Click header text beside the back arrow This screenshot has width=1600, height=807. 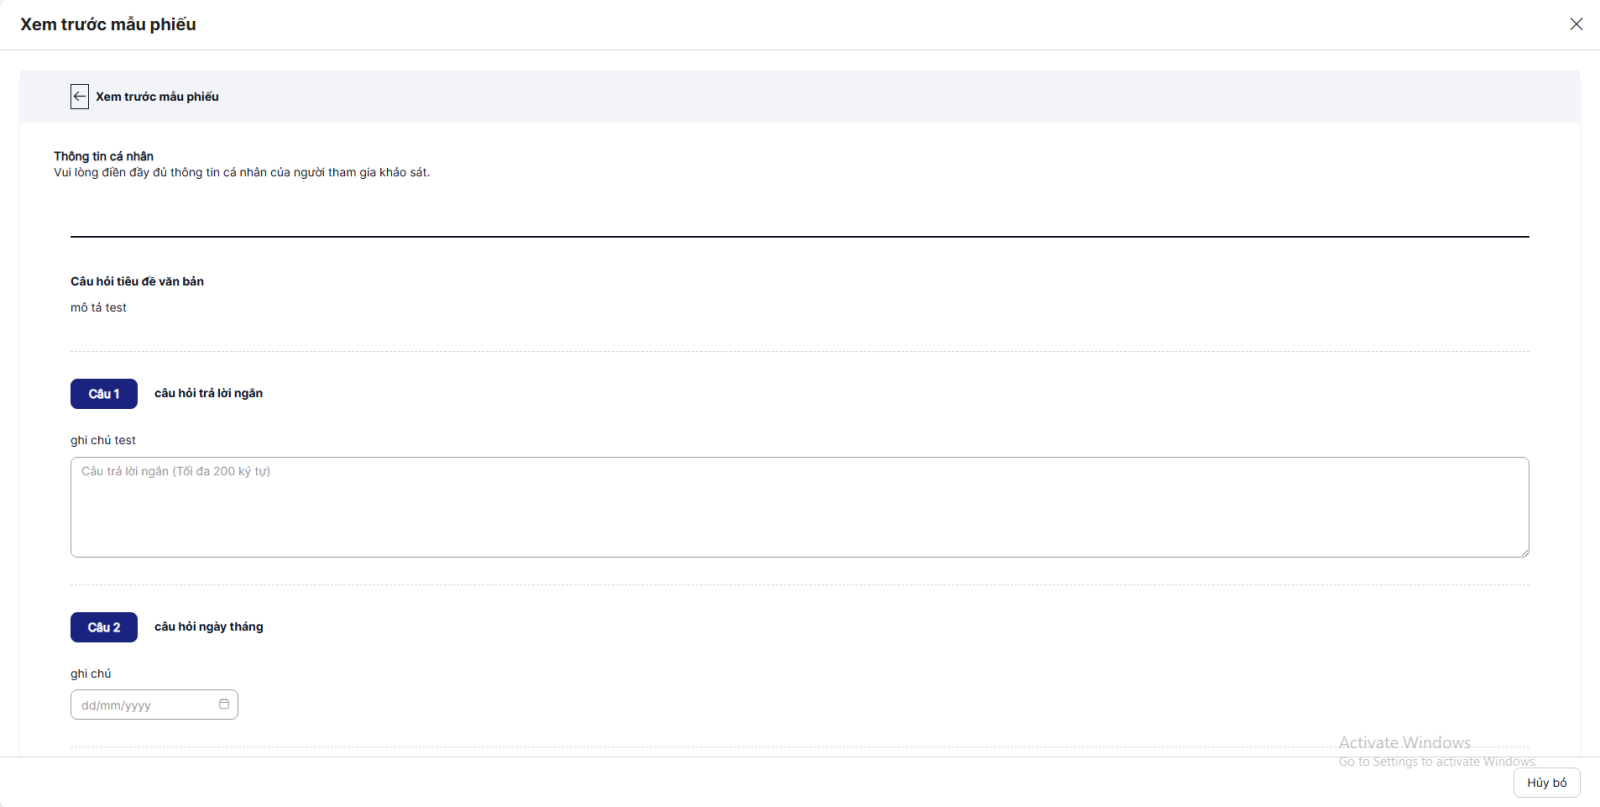click(x=157, y=97)
